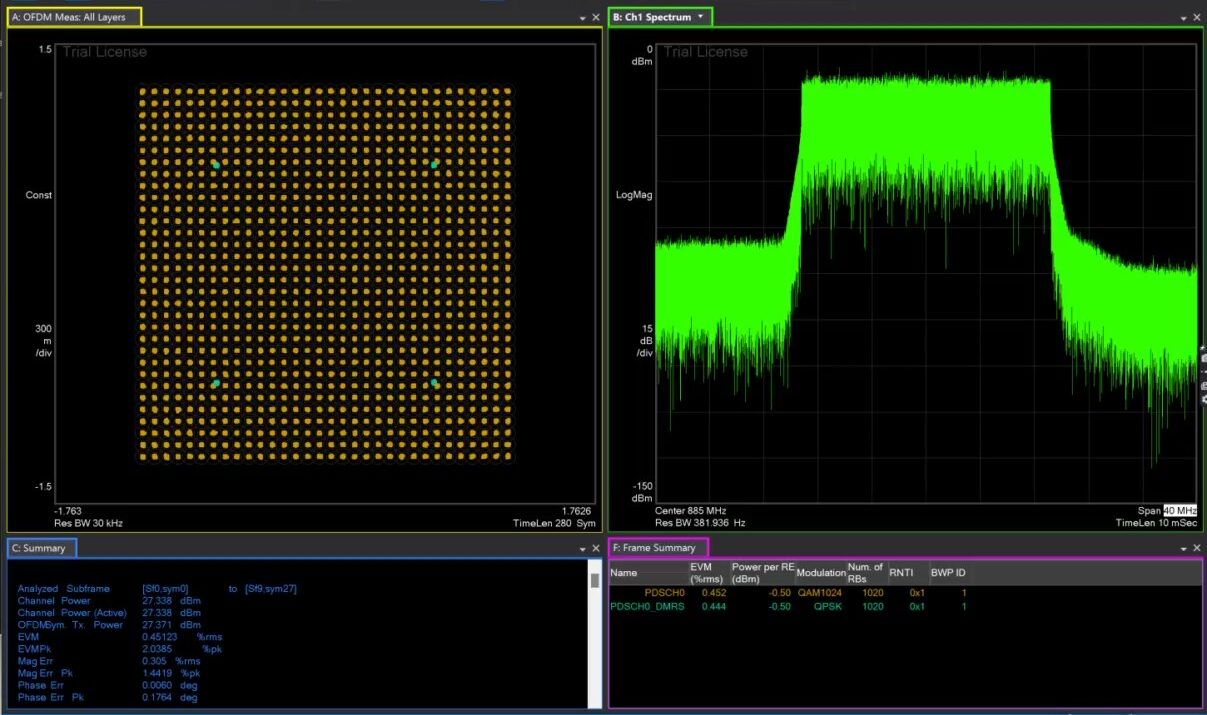Screen dimensions: 1207x715
Task: Select the F: Frame Summary tab
Action: click(658, 548)
